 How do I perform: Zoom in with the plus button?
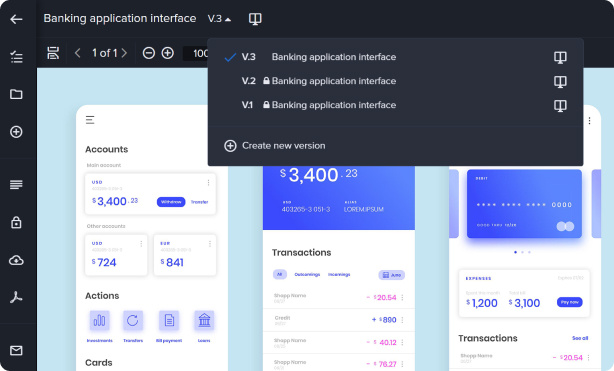[x=168, y=53]
